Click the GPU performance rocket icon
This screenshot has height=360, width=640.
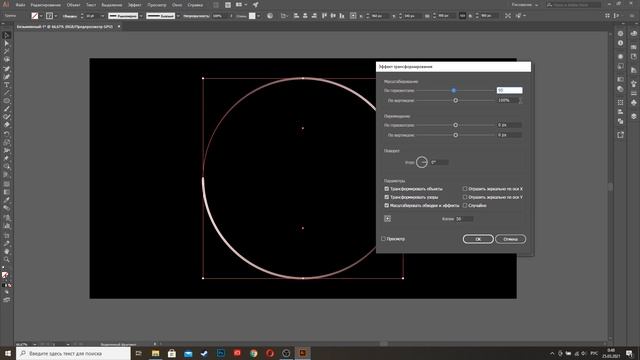point(256,5)
